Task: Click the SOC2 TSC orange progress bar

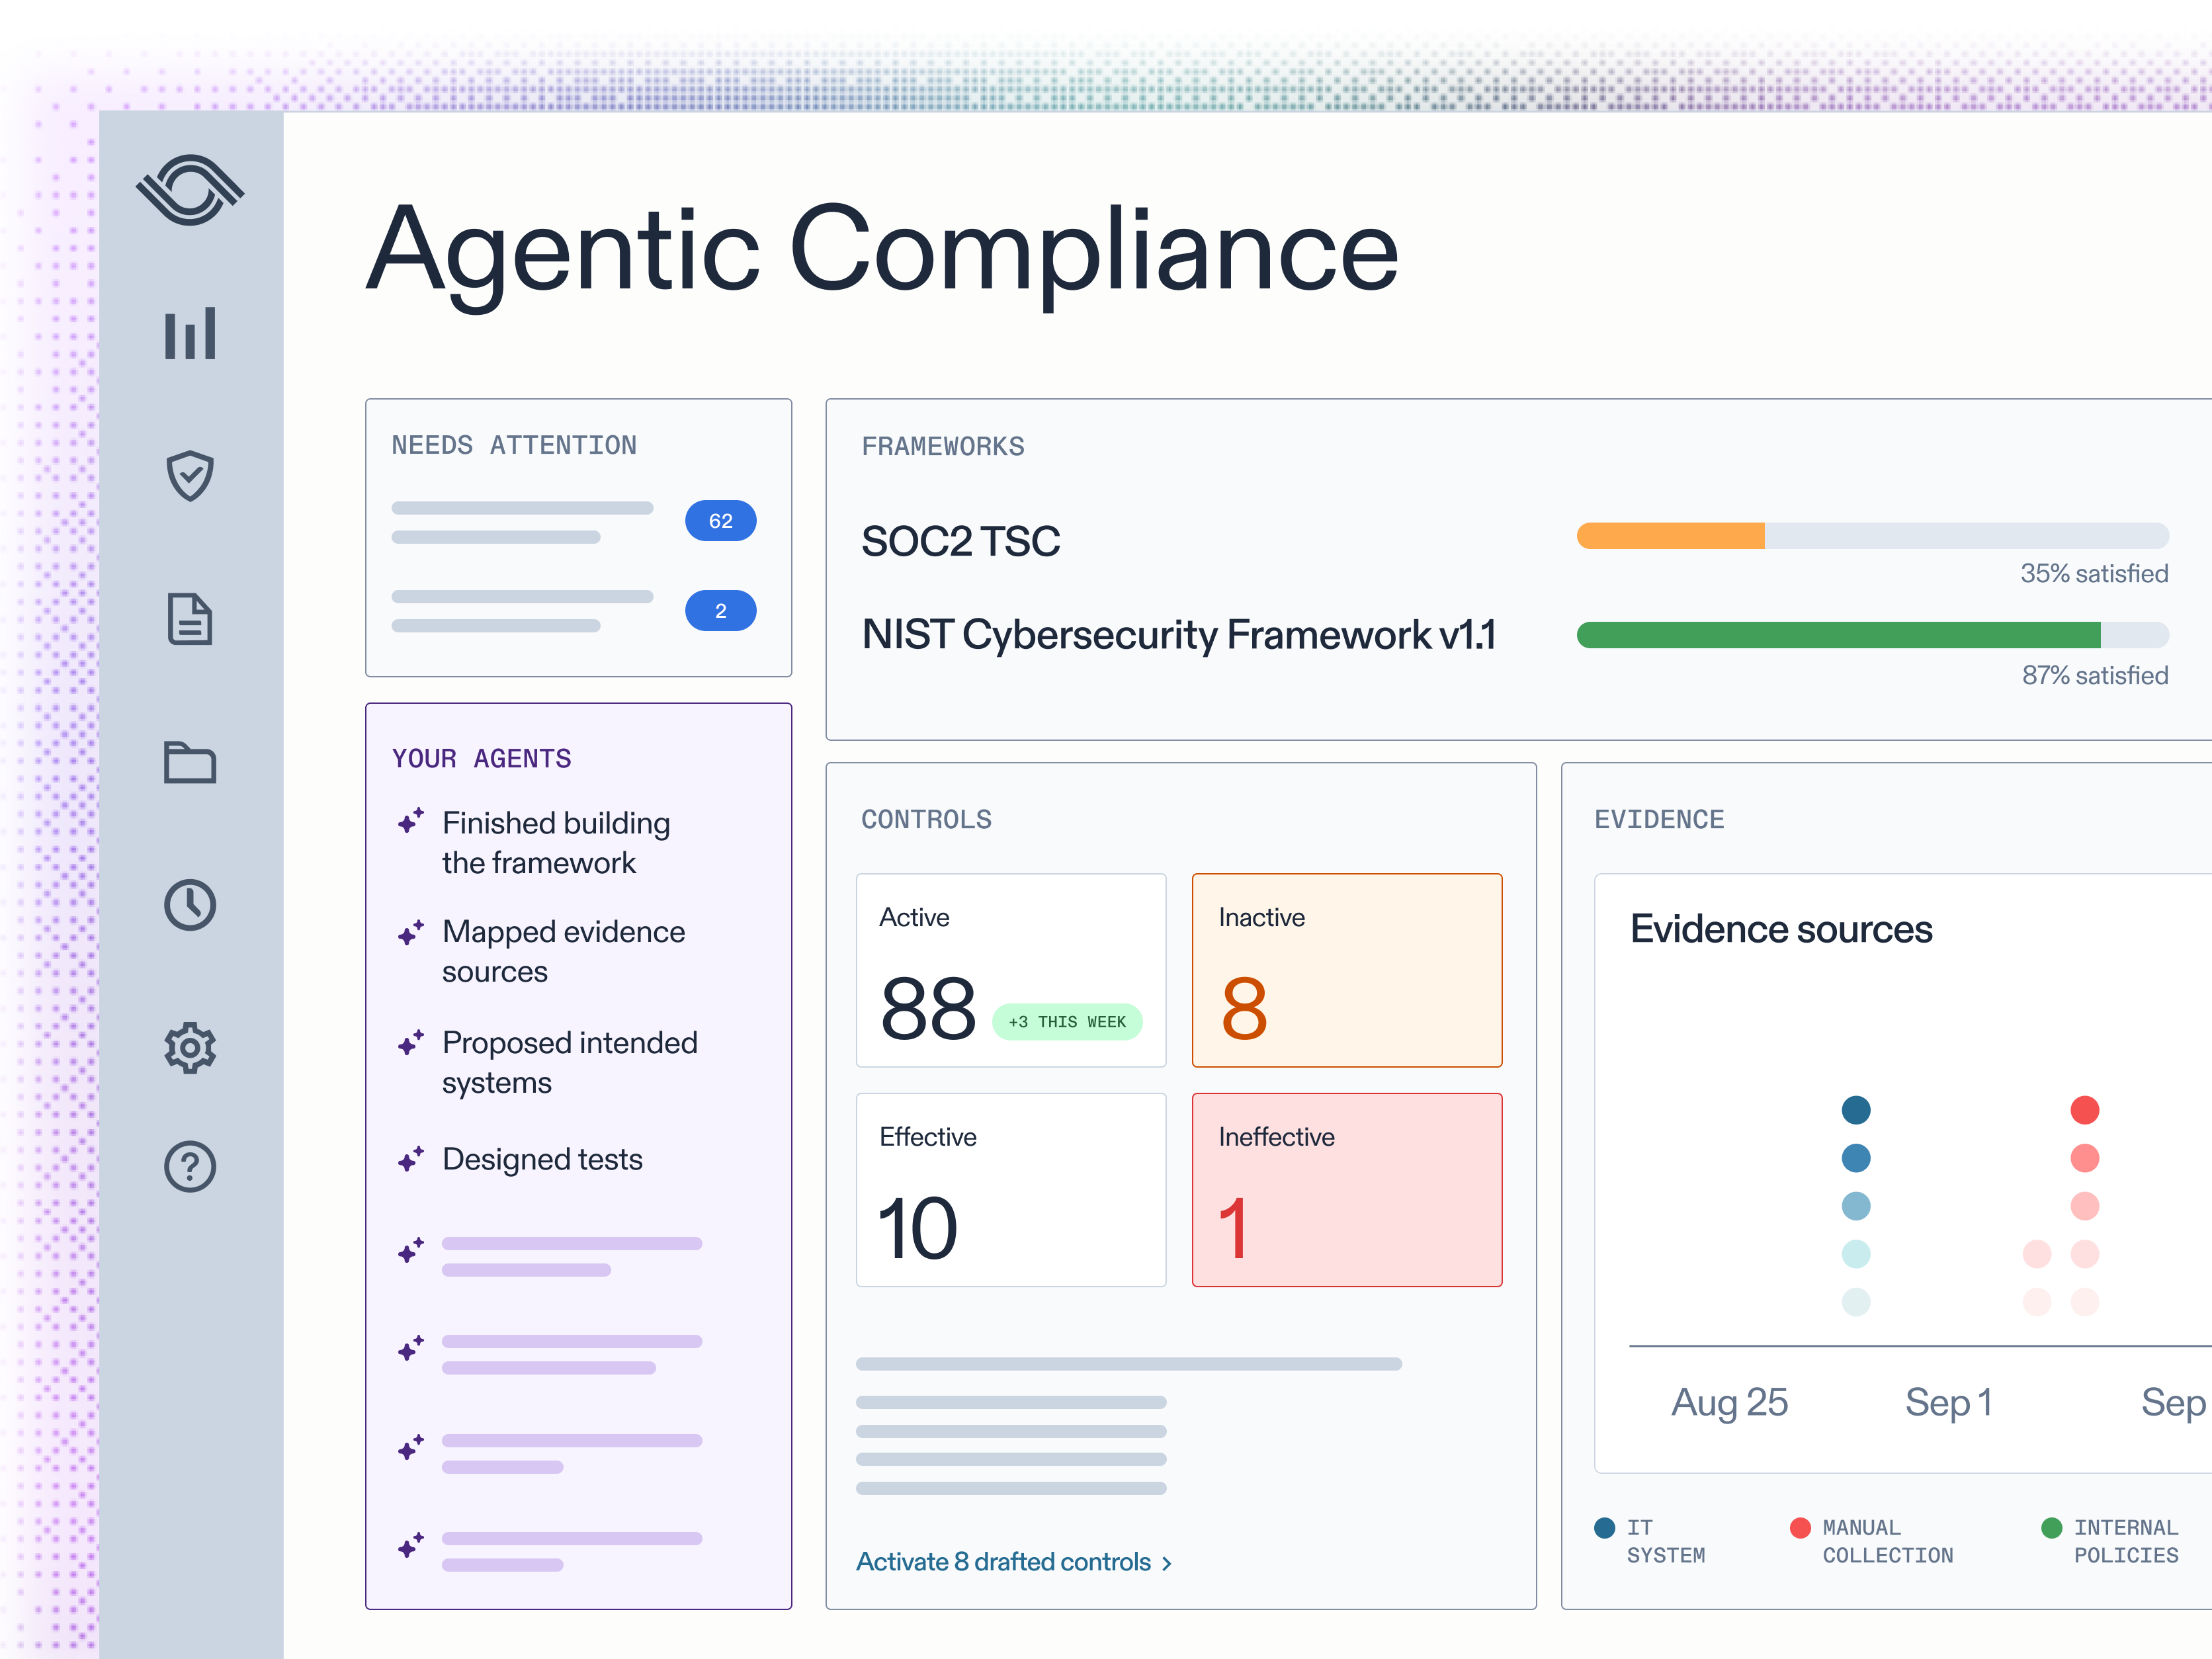Action: coord(1872,536)
